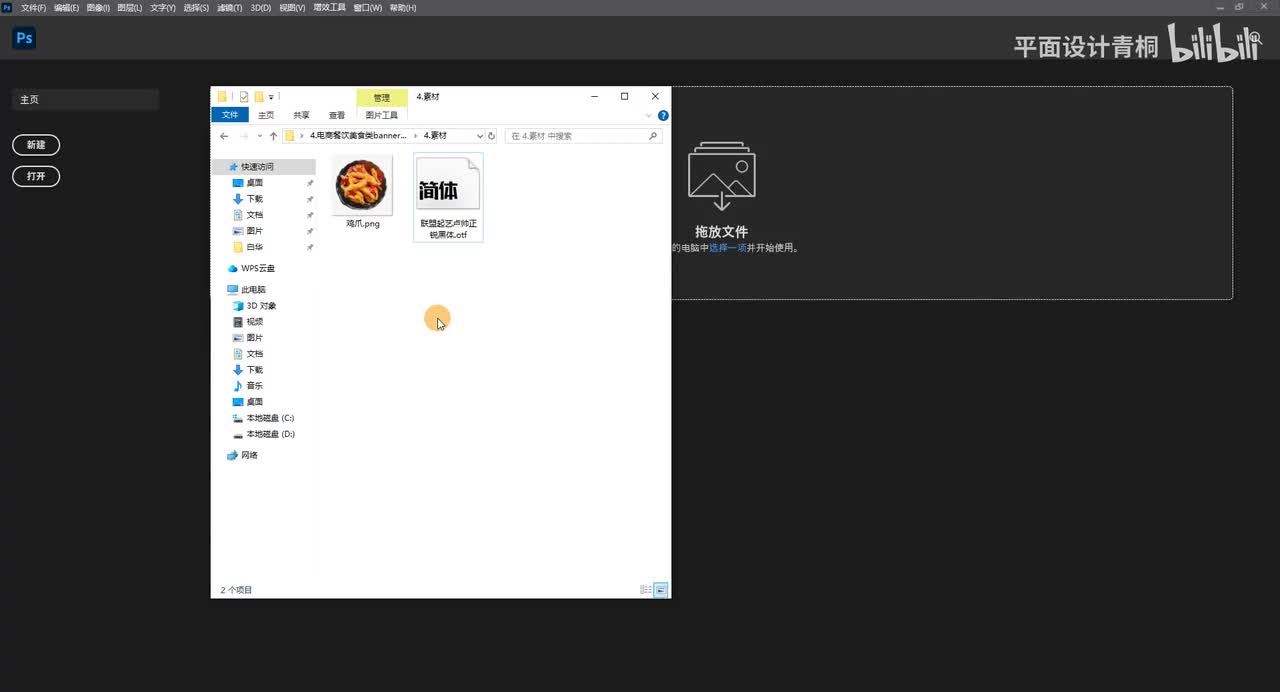Switch to the 图片工具 ribbon tab
This screenshot has height=692, width=1280.
point(382,115)
